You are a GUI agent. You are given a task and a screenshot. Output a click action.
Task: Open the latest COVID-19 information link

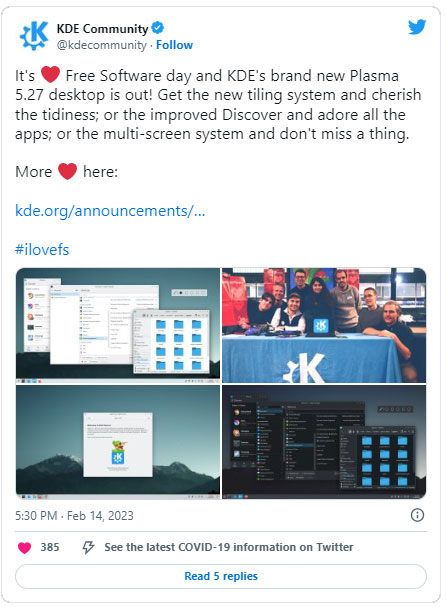pos(229,547)
